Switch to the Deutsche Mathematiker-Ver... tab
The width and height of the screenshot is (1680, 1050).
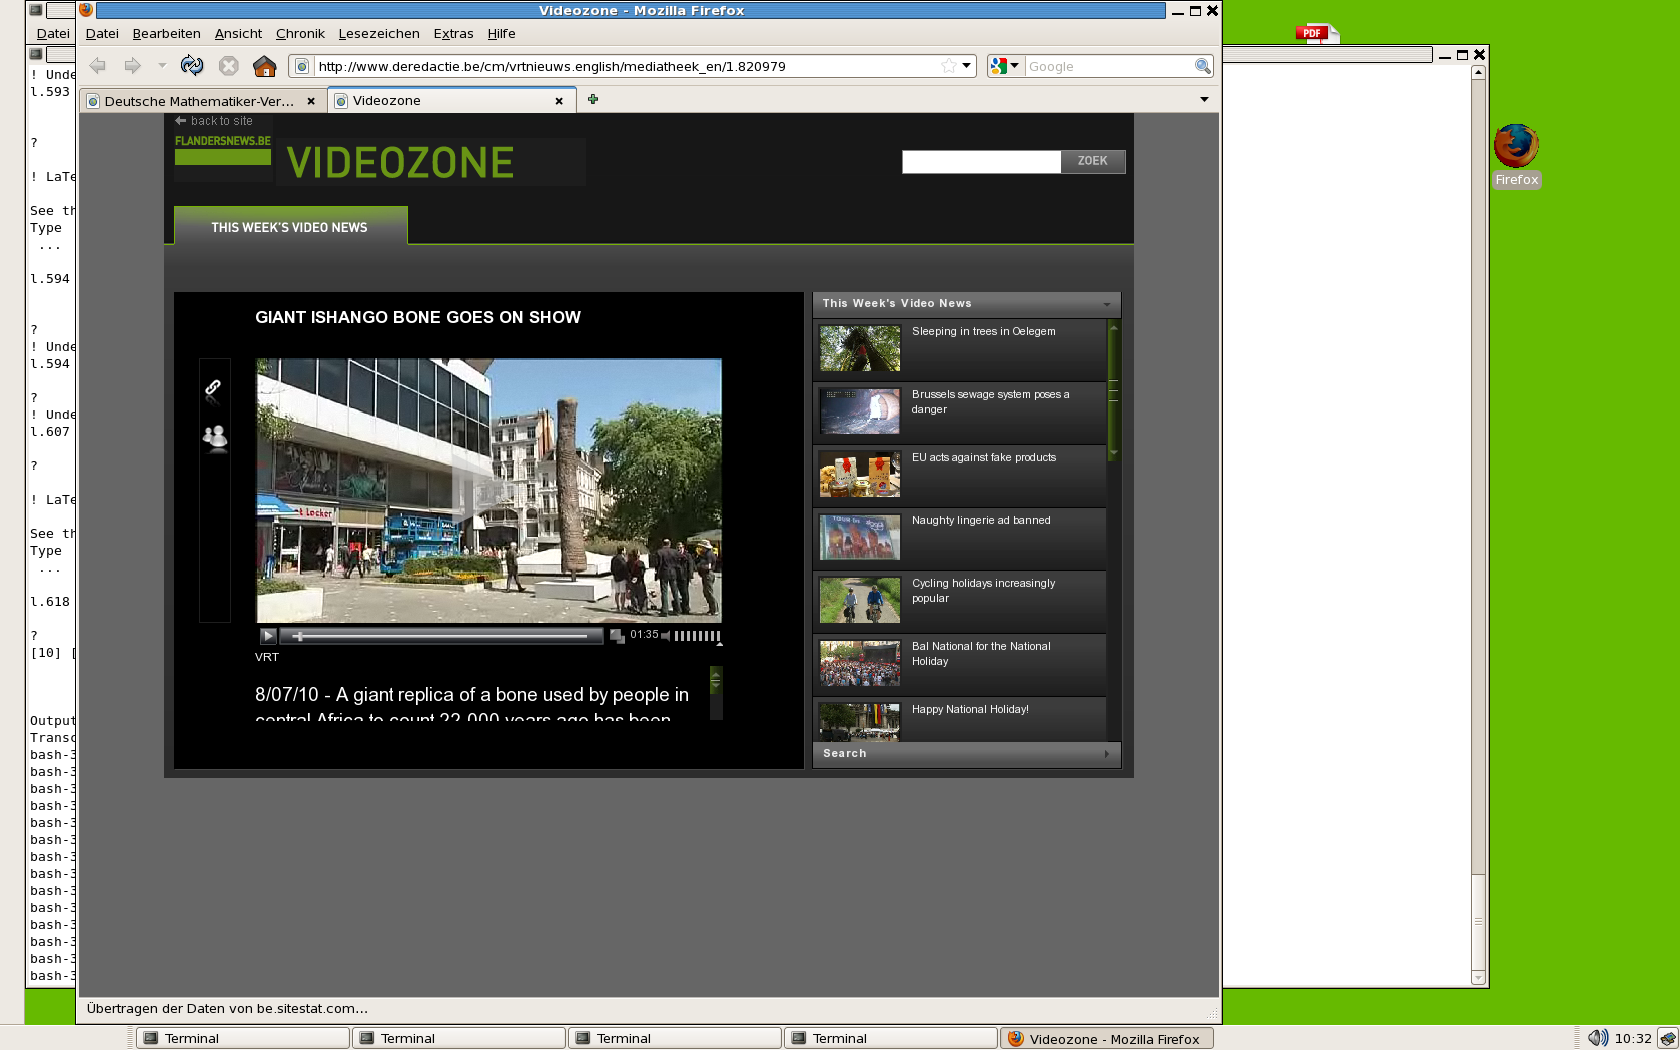coord(199,101)
